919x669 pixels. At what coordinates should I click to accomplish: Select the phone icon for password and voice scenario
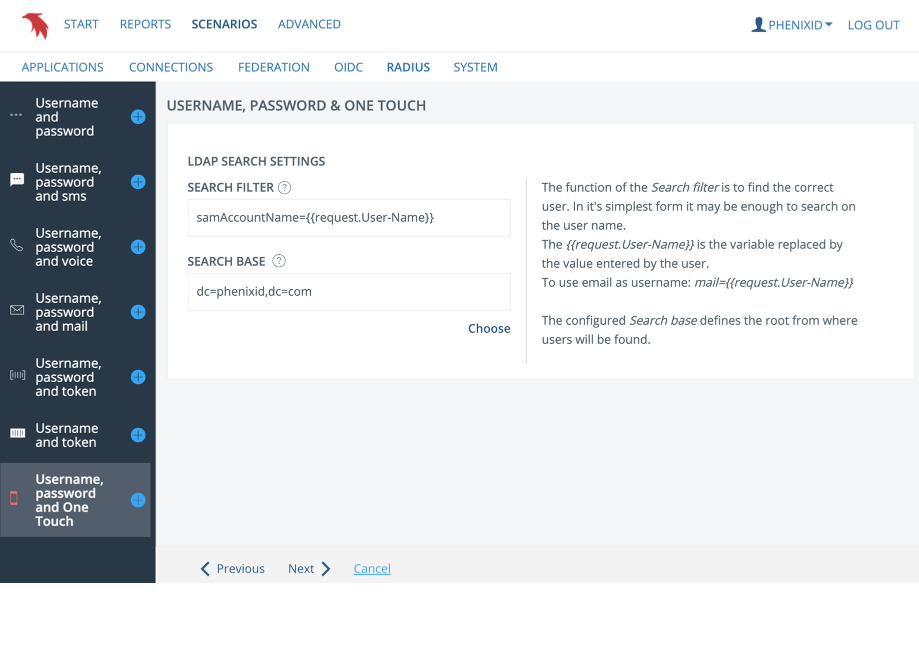click(14, 246)
